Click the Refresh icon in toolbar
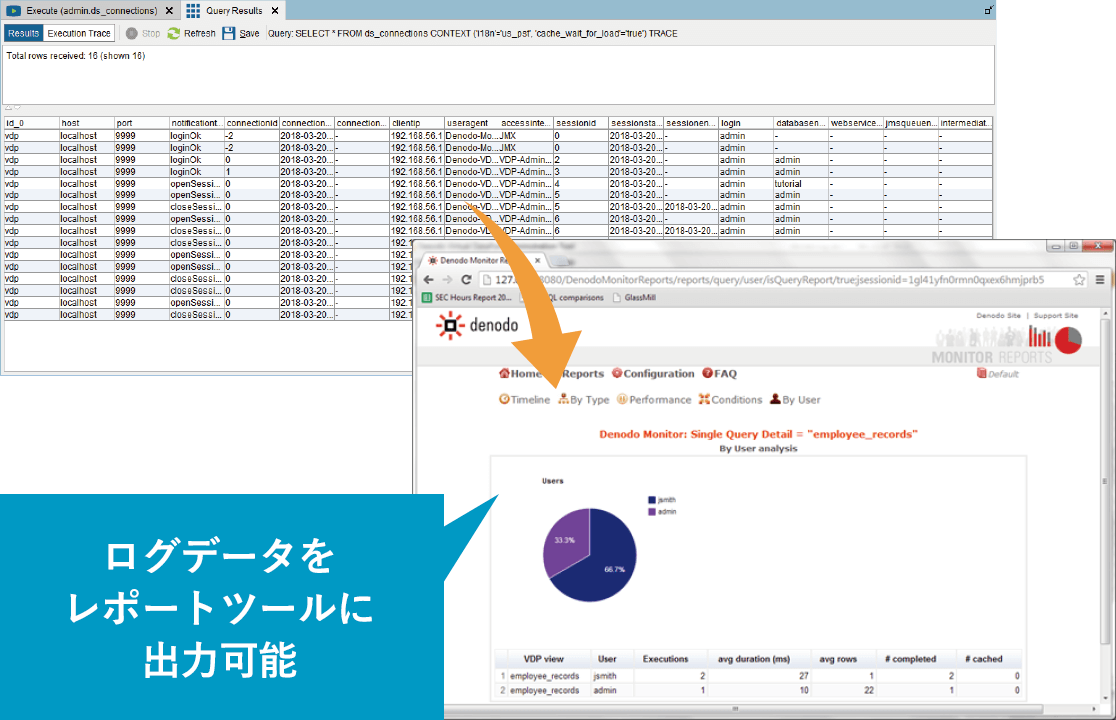The image size is (1116, 720). tap(174, 33)
